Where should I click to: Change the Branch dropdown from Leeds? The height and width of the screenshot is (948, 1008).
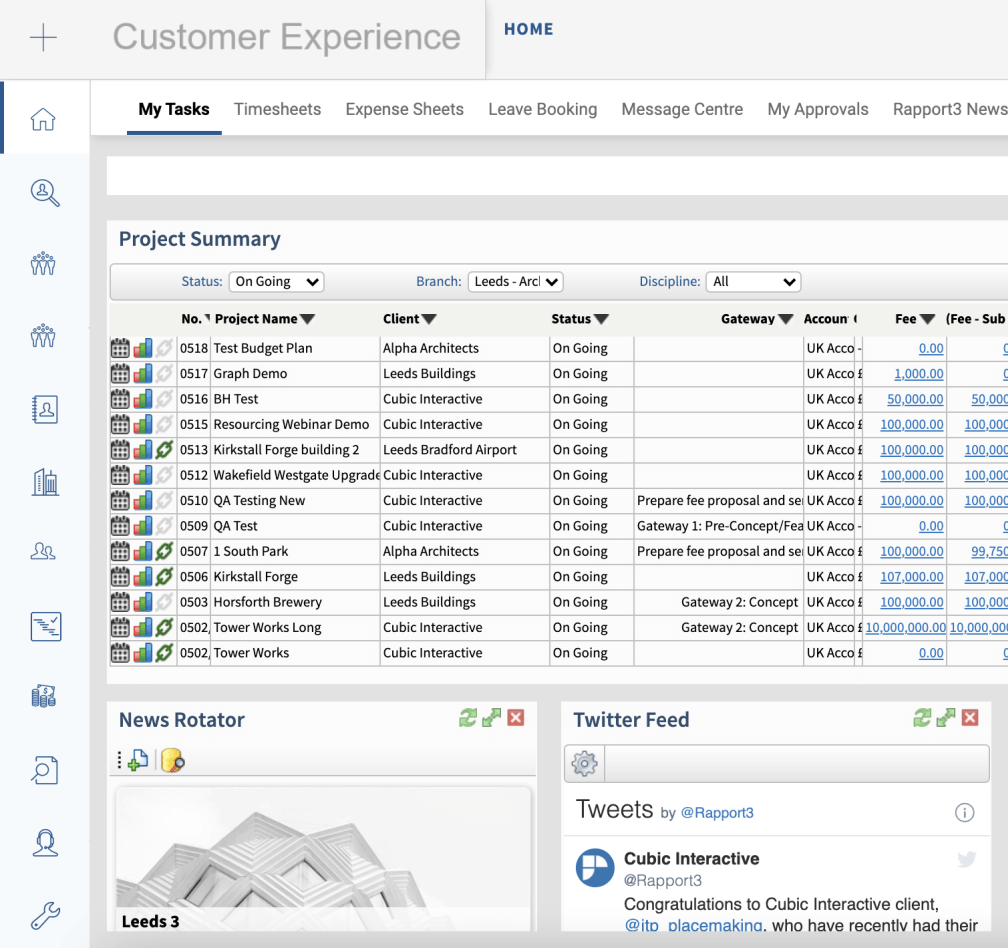[515, 281]
